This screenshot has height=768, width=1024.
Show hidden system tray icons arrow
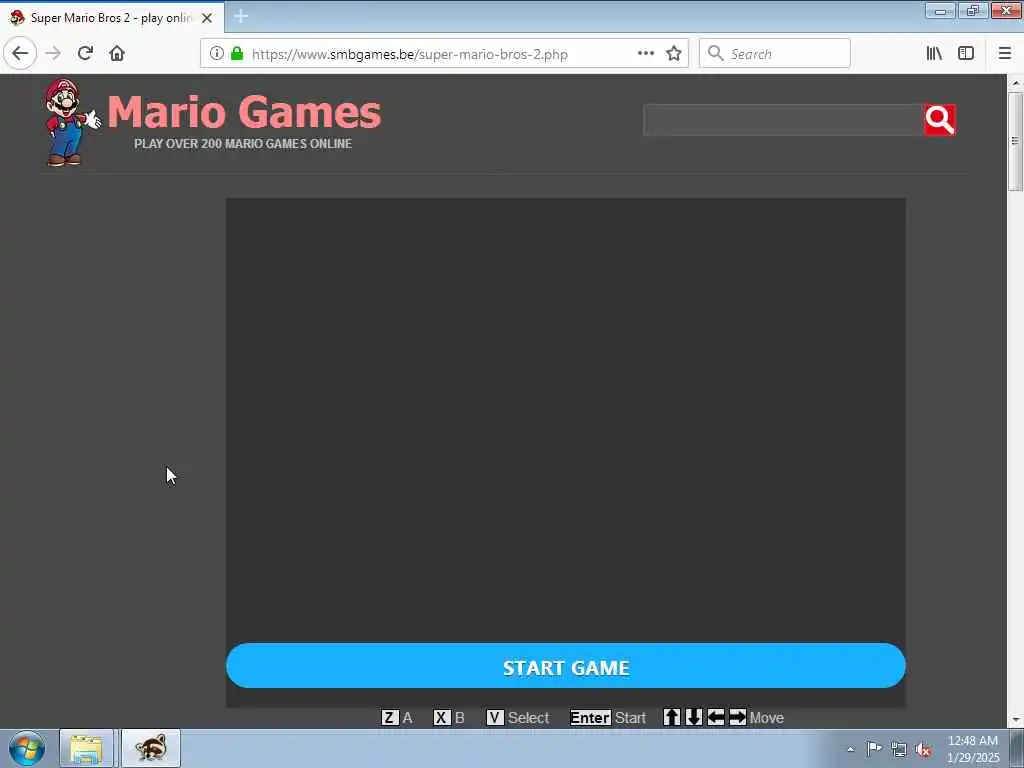[850, 750]
